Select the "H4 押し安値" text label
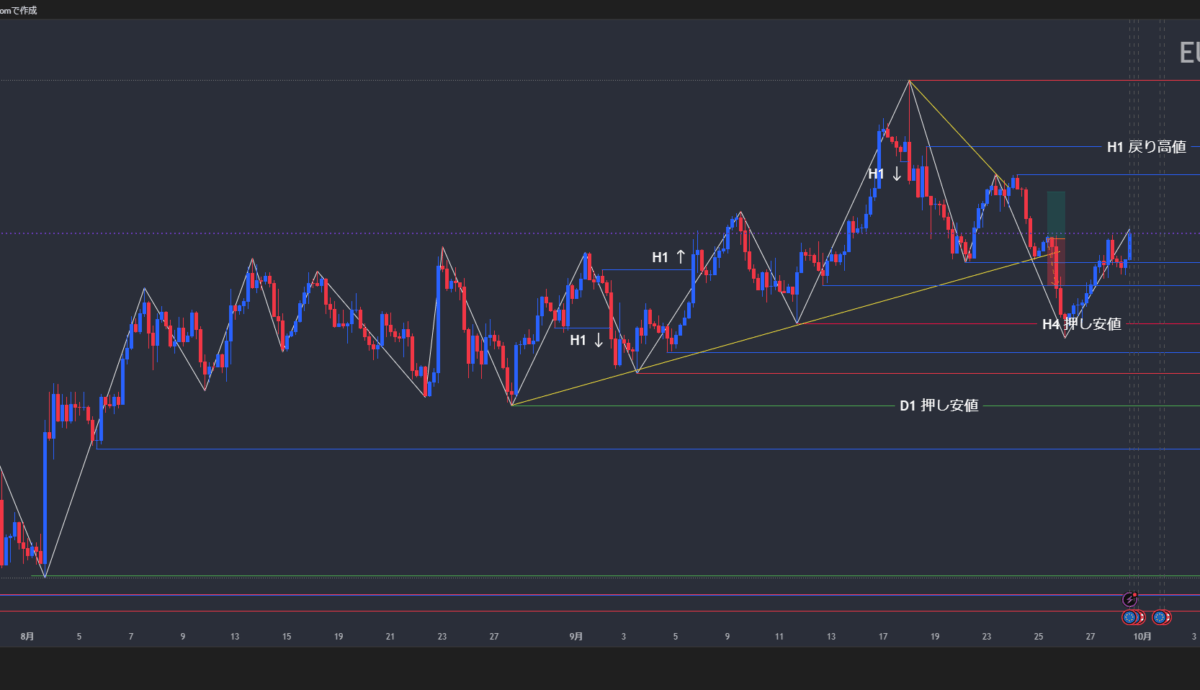This screenshot has height=690, width=1200. click(1081, 323)
